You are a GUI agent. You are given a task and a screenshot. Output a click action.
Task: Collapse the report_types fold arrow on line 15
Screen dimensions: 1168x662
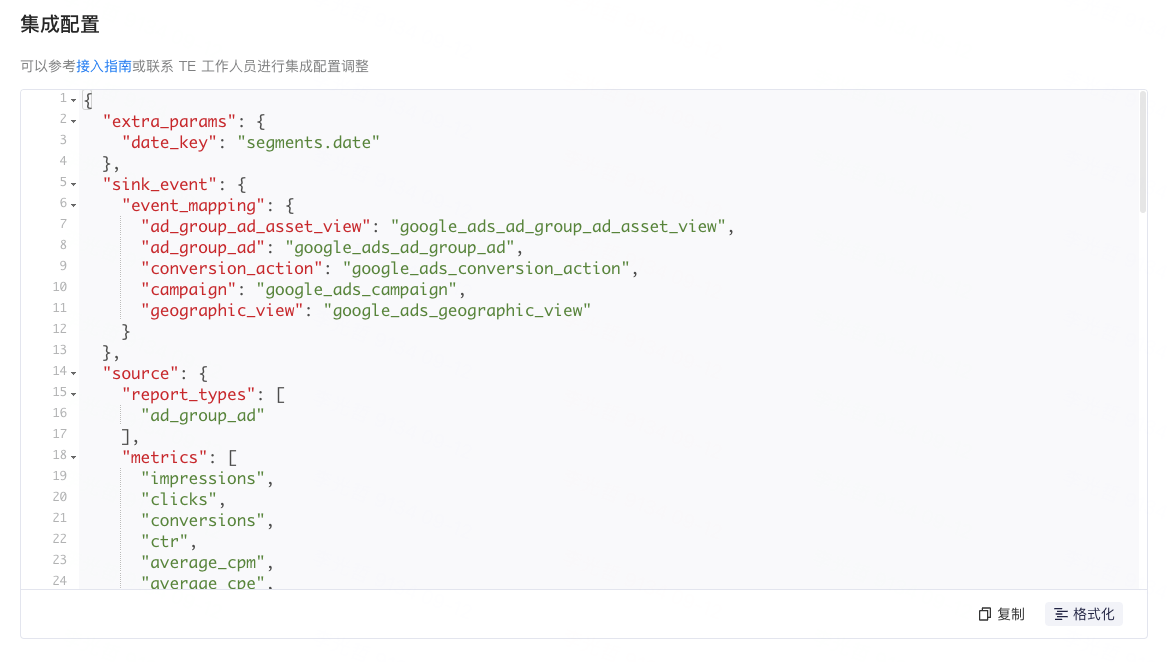(x=74, y=394)
